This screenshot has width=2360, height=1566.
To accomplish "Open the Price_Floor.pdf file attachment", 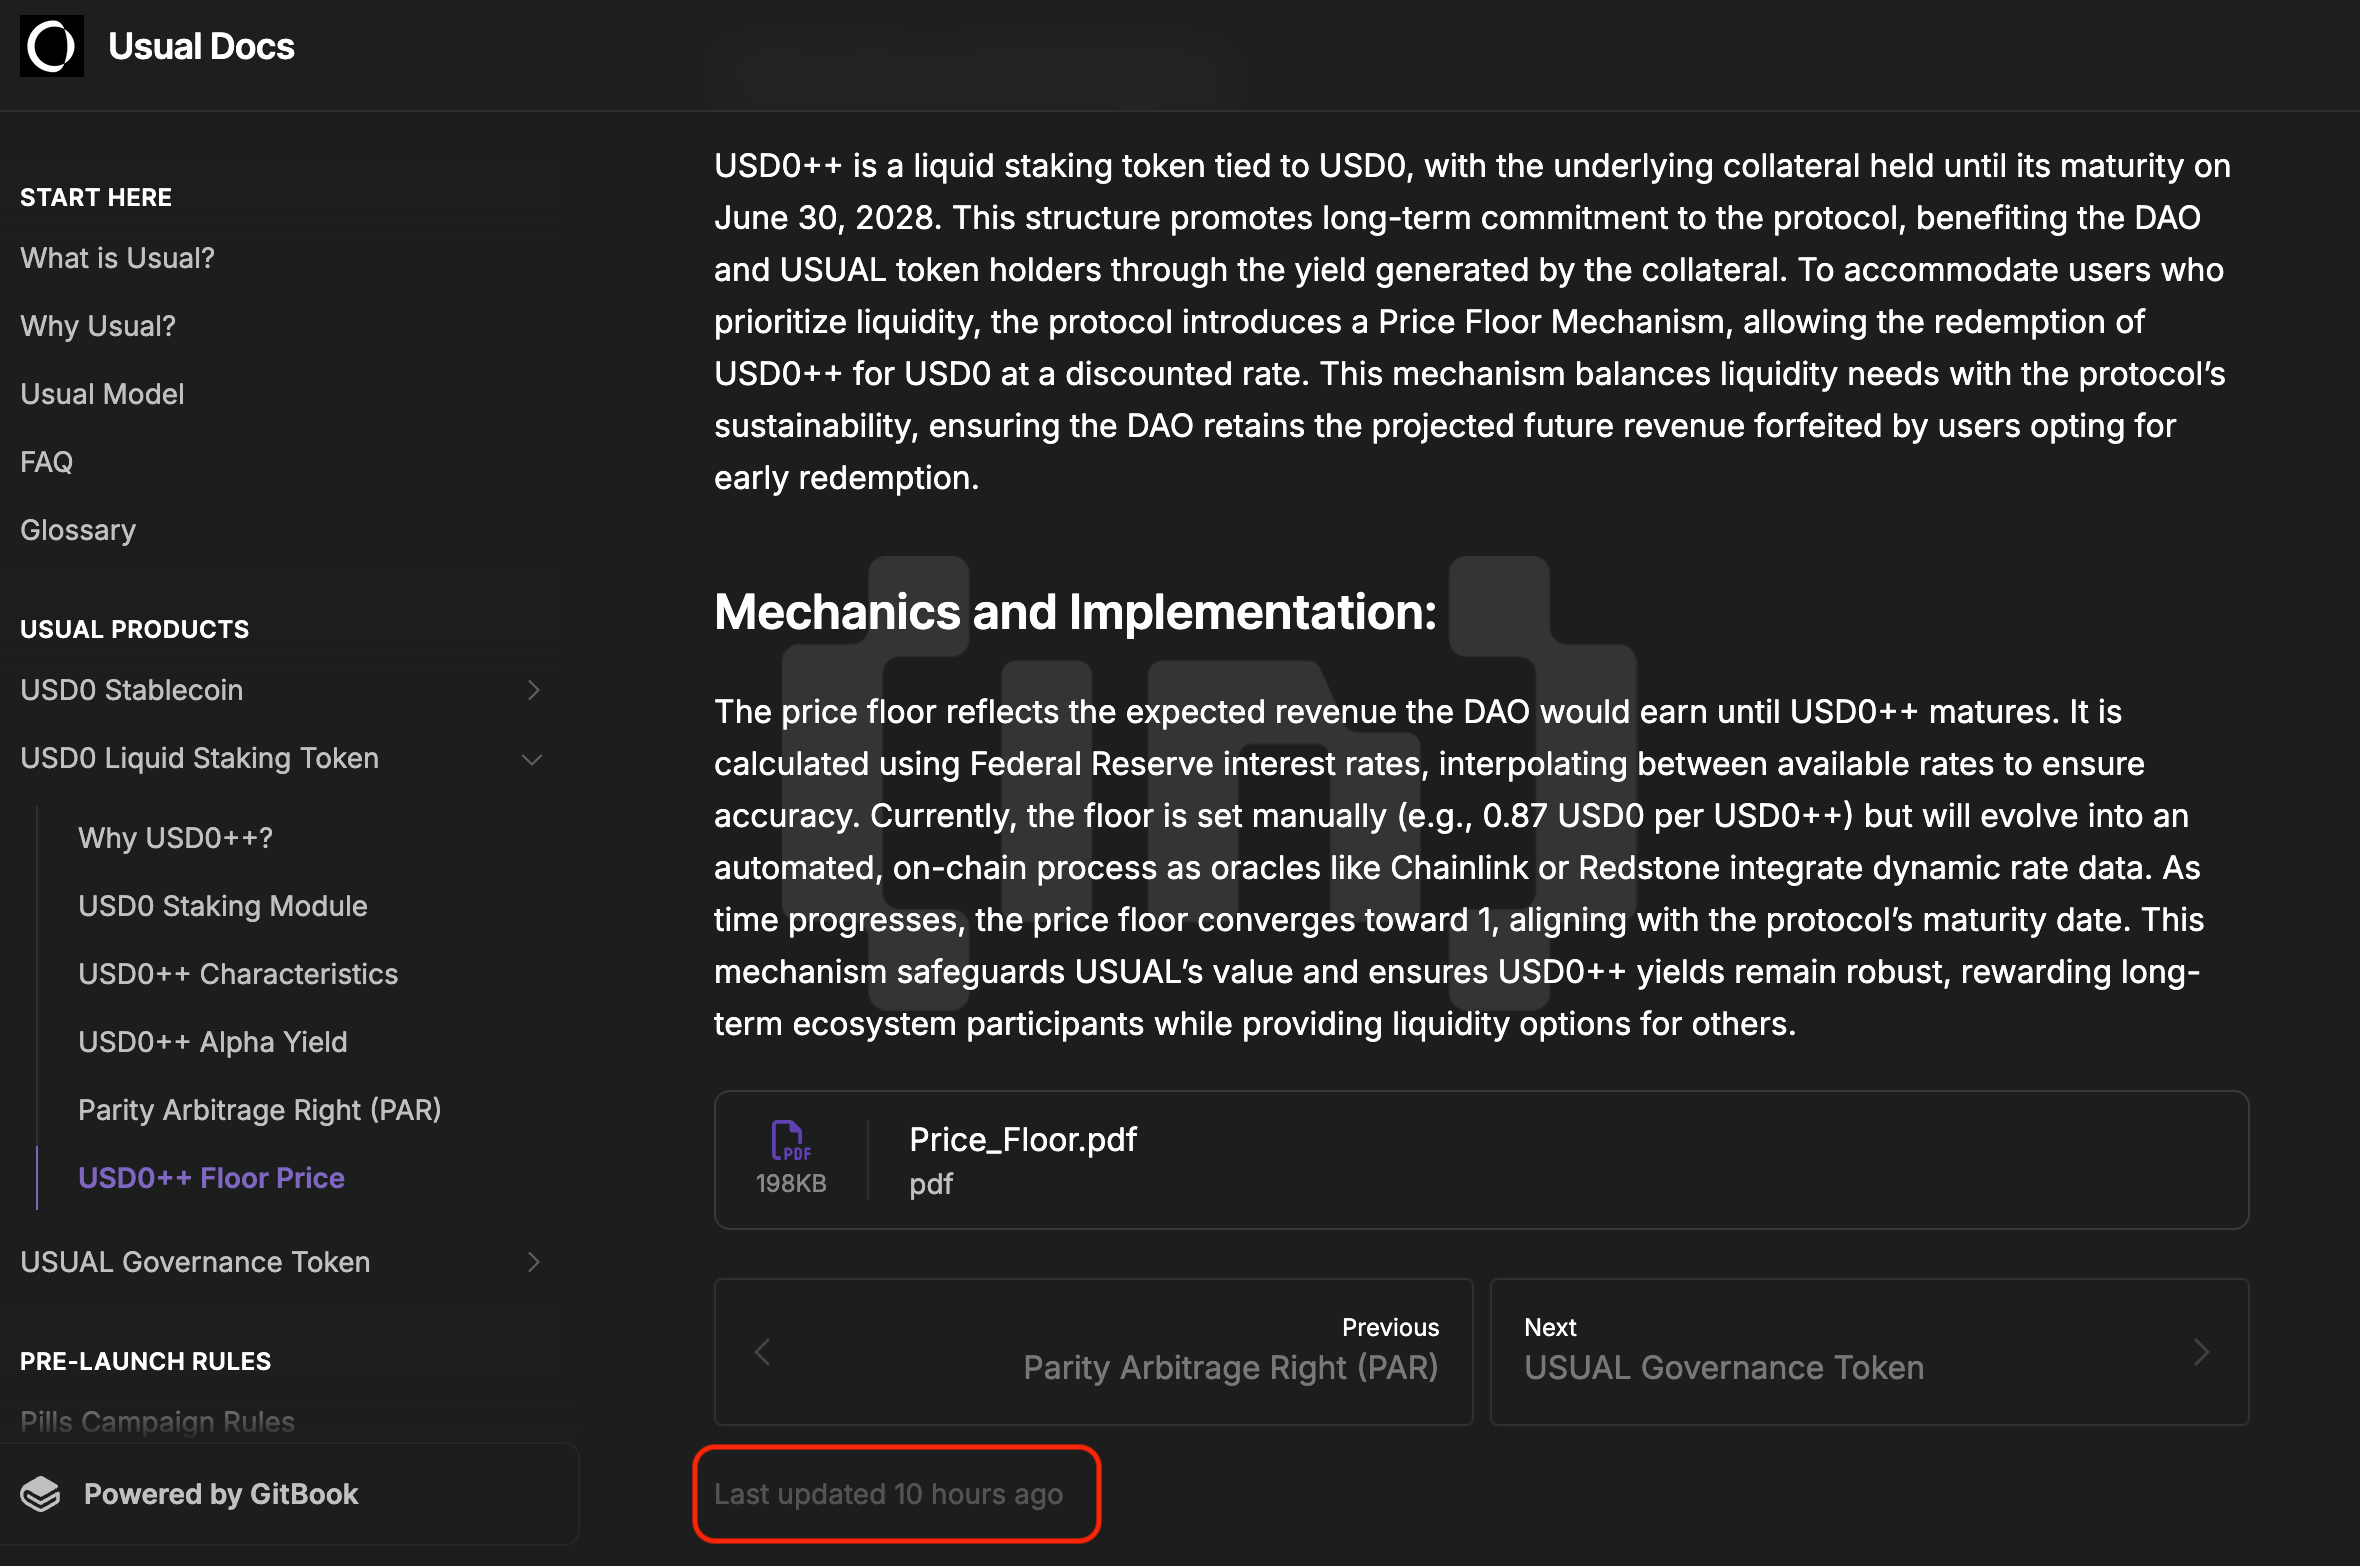I will coord(1022,1140).
